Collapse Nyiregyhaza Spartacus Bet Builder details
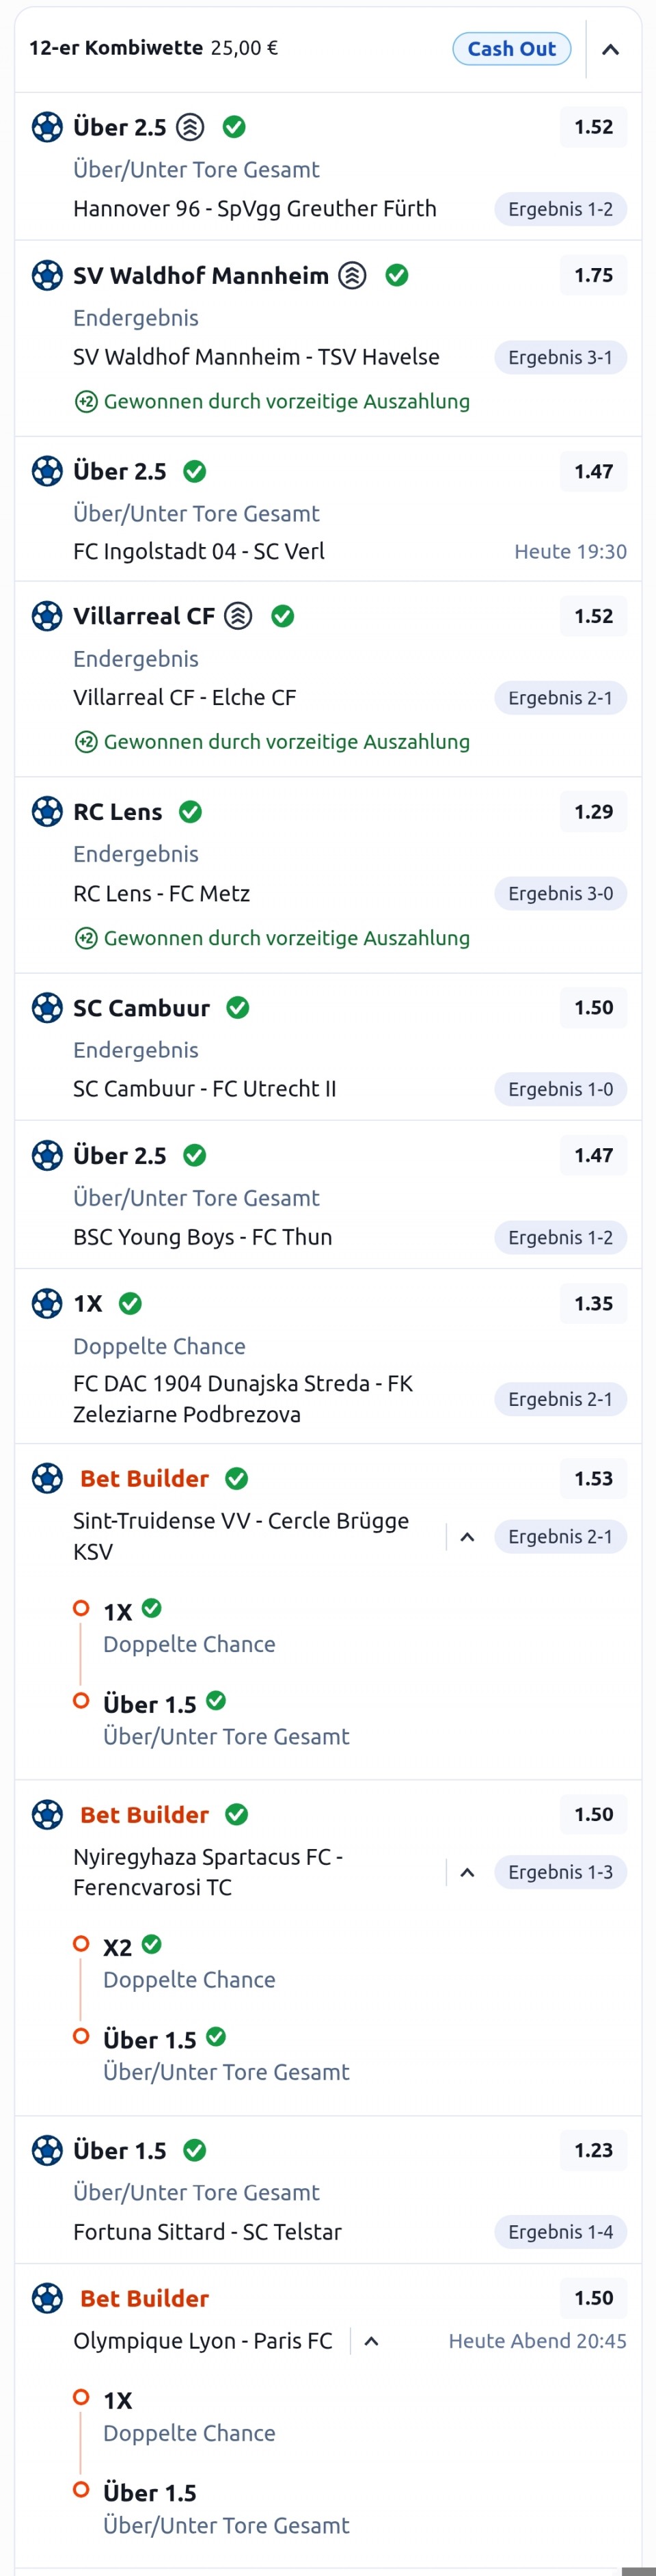Screen dimensions: 656x2576 tap(467, 1872)
